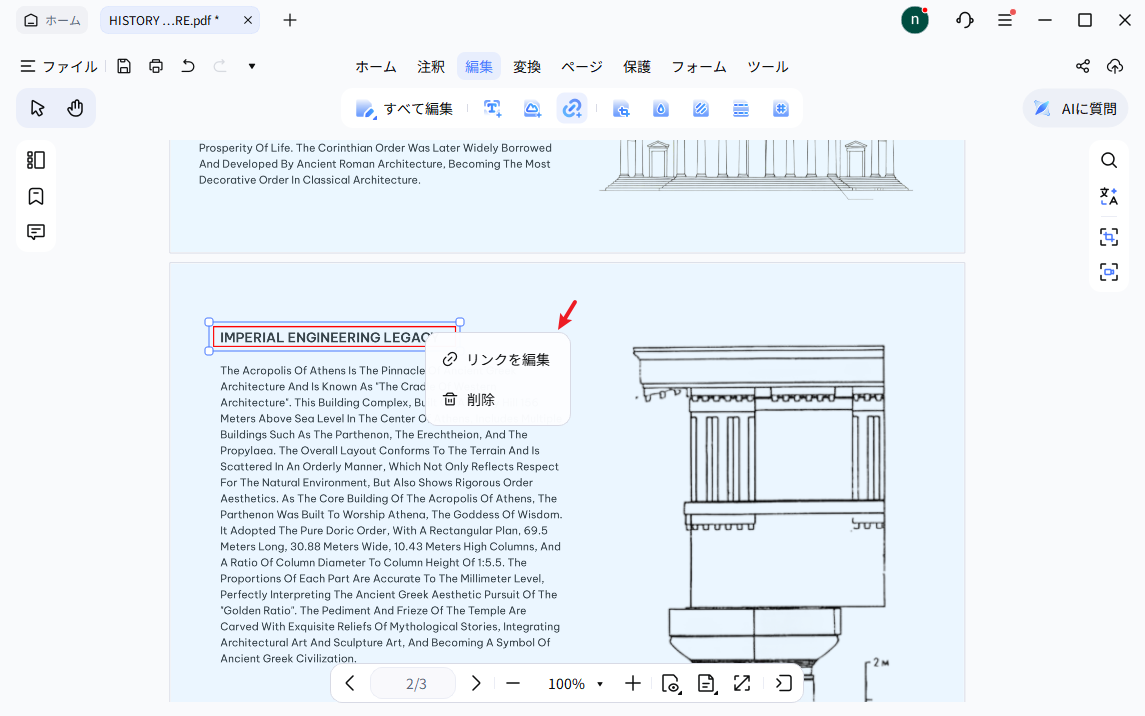Open the customer support headset icon

pos(965,20)
